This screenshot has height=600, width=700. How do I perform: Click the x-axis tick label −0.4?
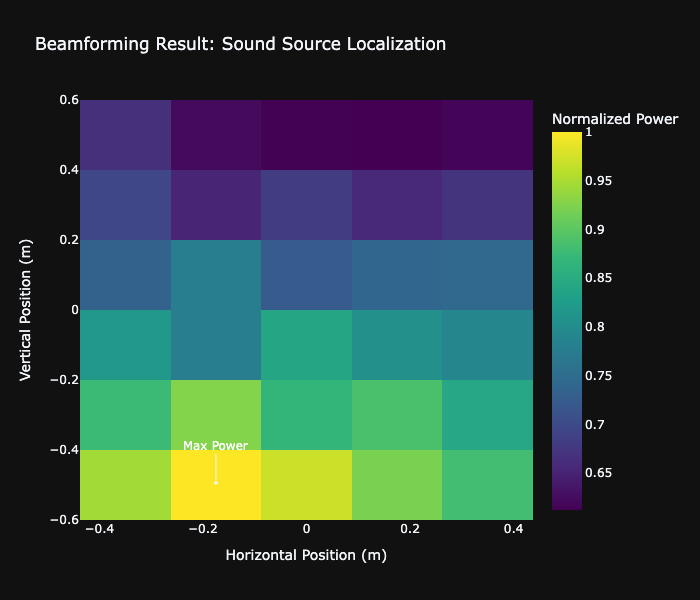98,528
